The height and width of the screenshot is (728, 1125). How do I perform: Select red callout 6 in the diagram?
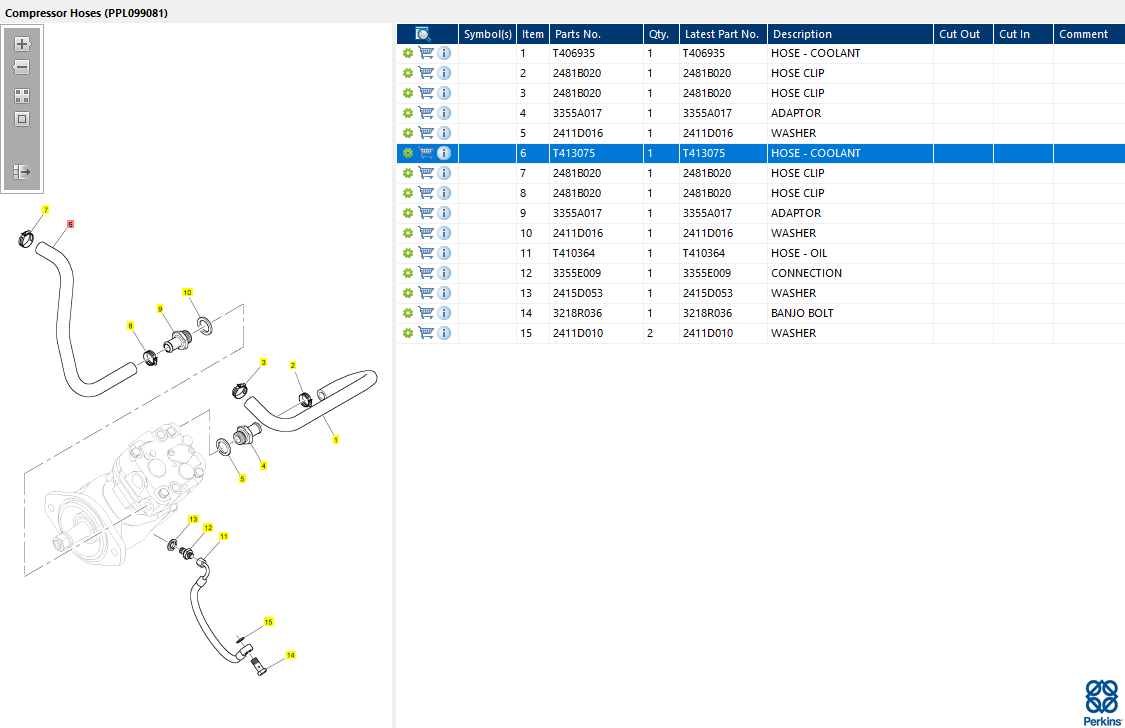click(x=70, y=224)
